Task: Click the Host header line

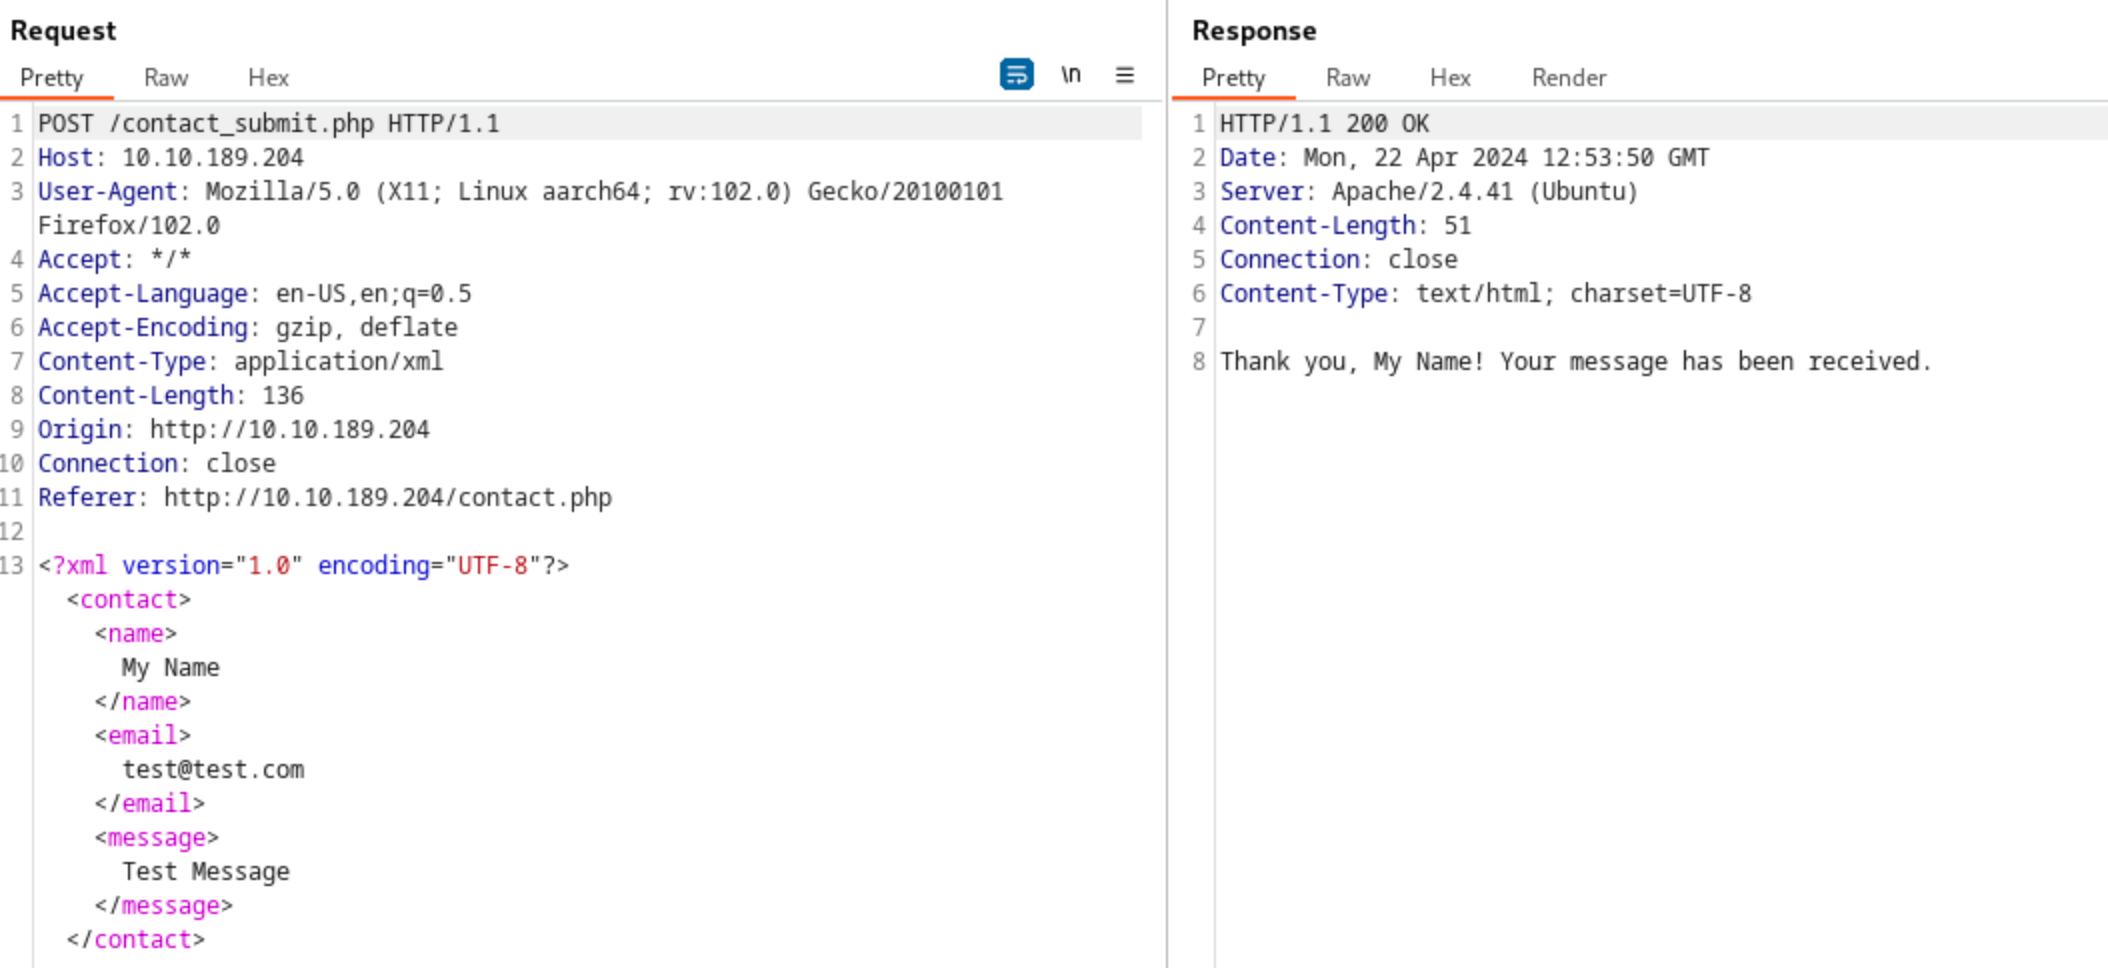Action: (x=171, y=158)
